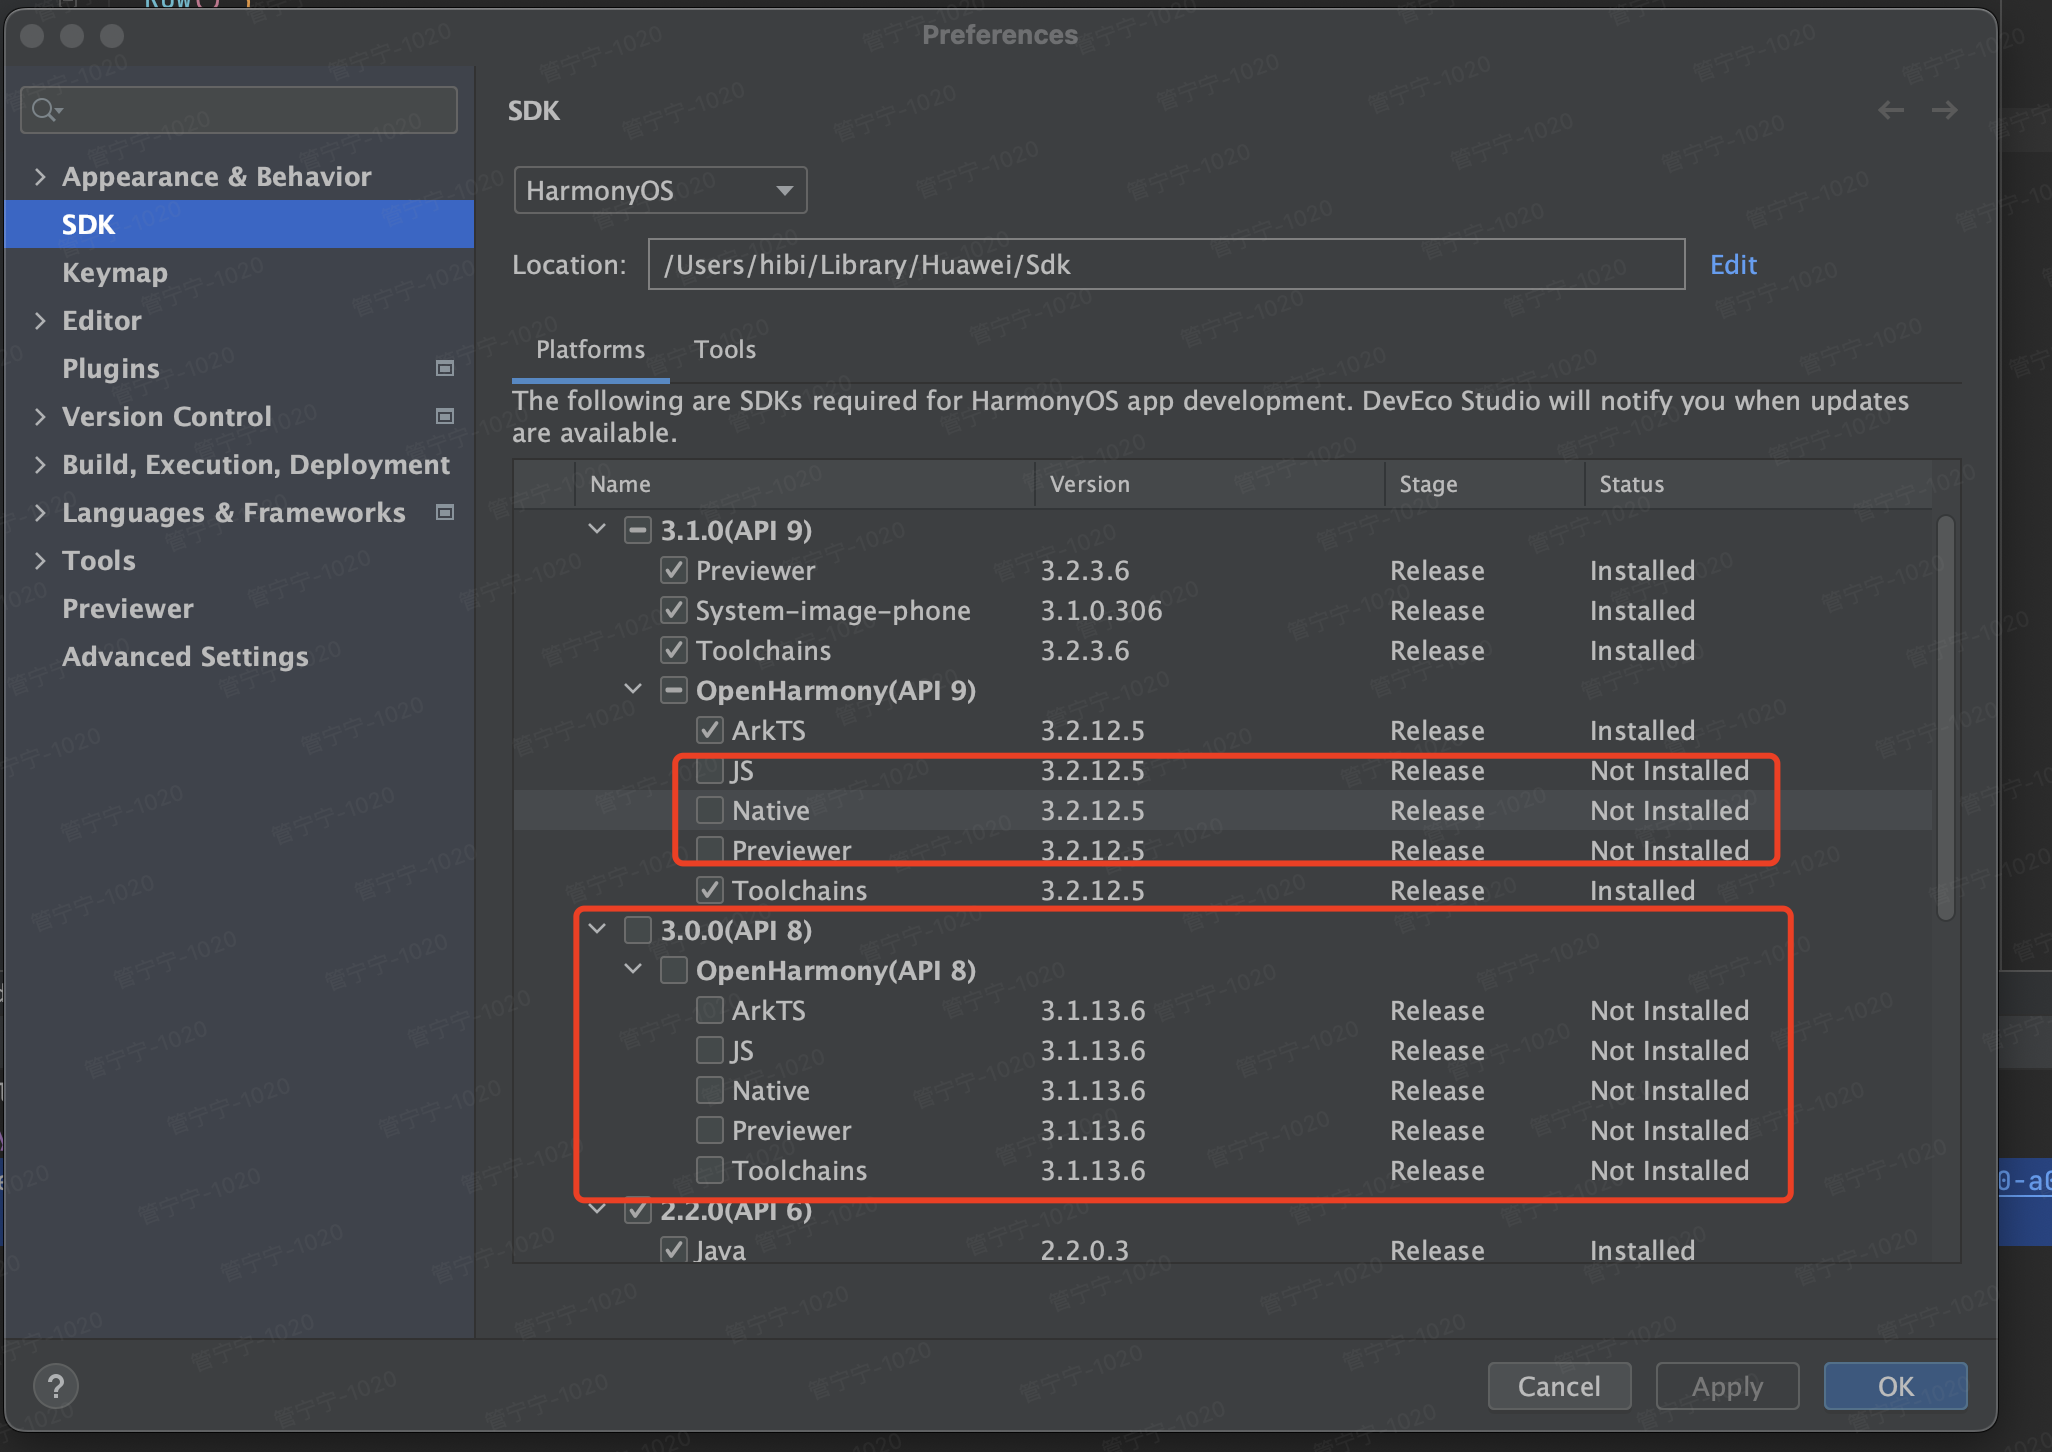The height and width of the screenshot is (1452, 2052).
Task: Switch to the Tools tab
Action: [725, 350]
